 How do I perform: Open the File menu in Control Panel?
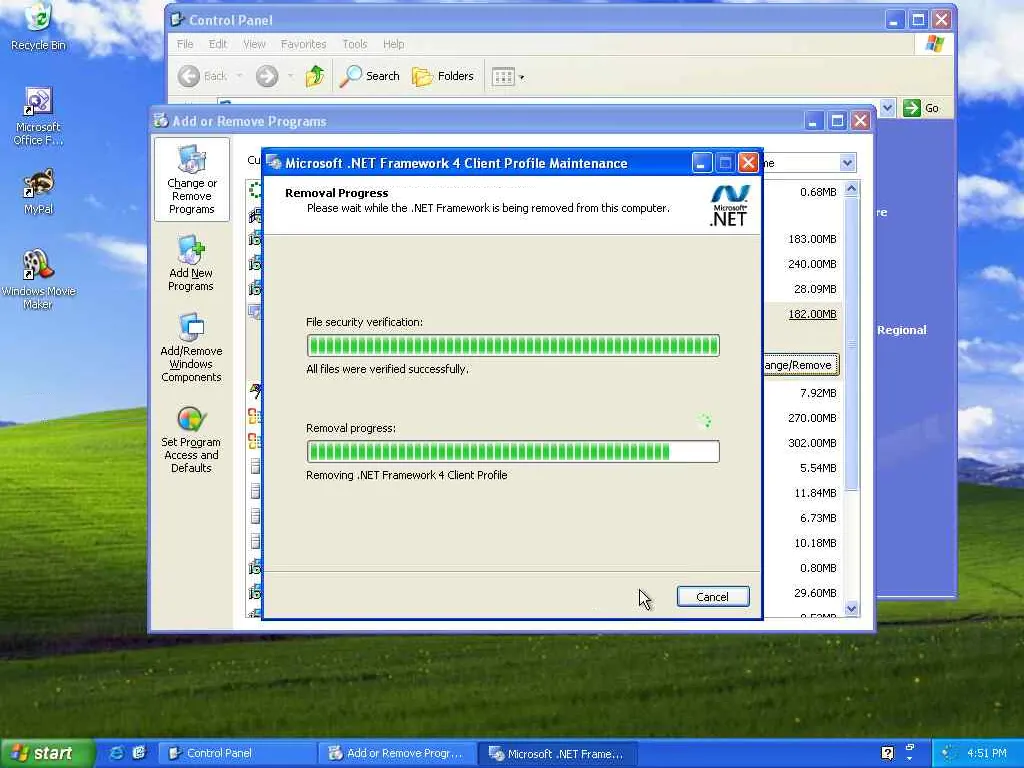[x=185, y=44]
